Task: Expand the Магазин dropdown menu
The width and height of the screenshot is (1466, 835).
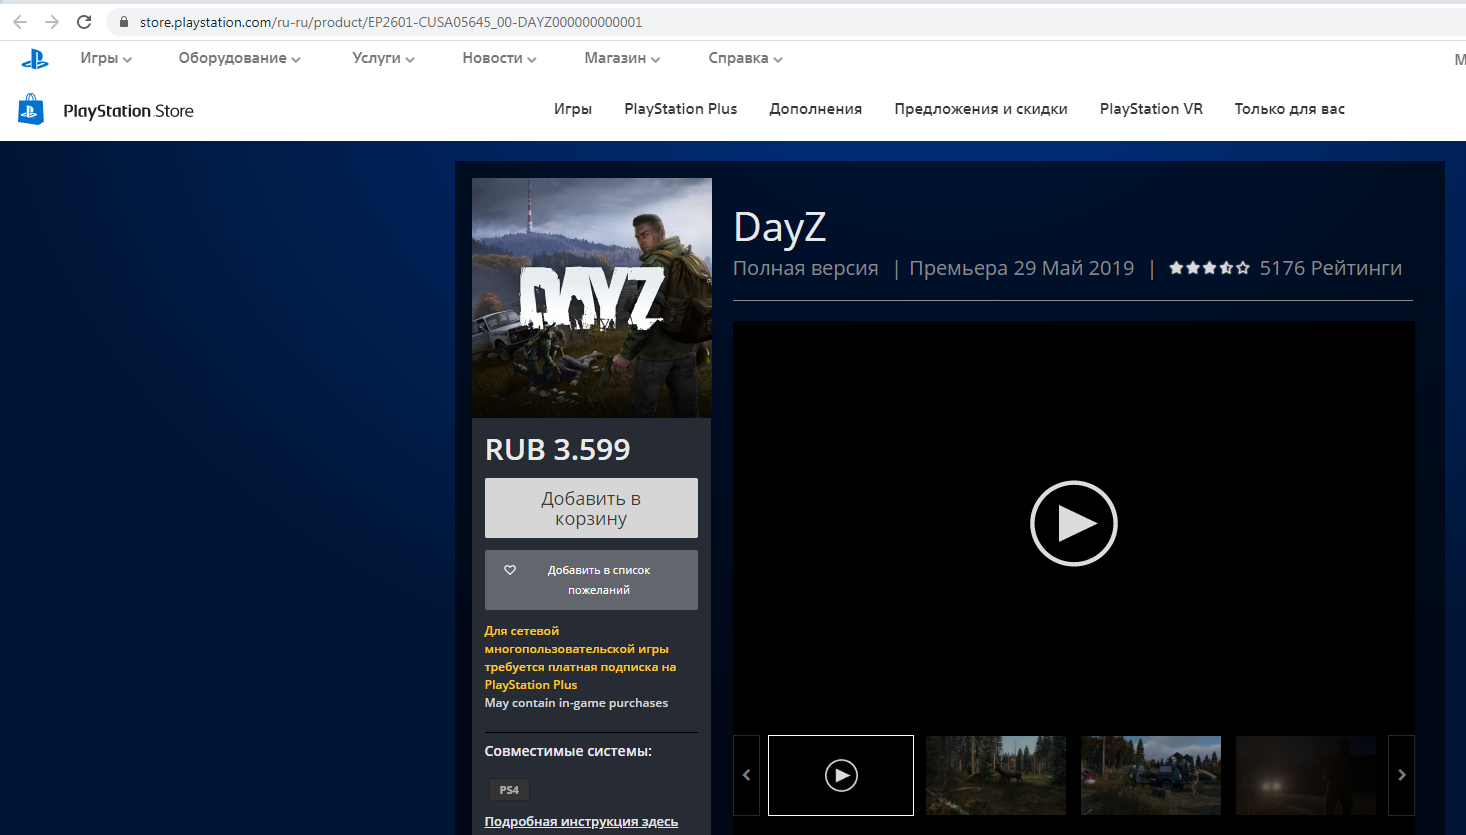Action: 622,58
